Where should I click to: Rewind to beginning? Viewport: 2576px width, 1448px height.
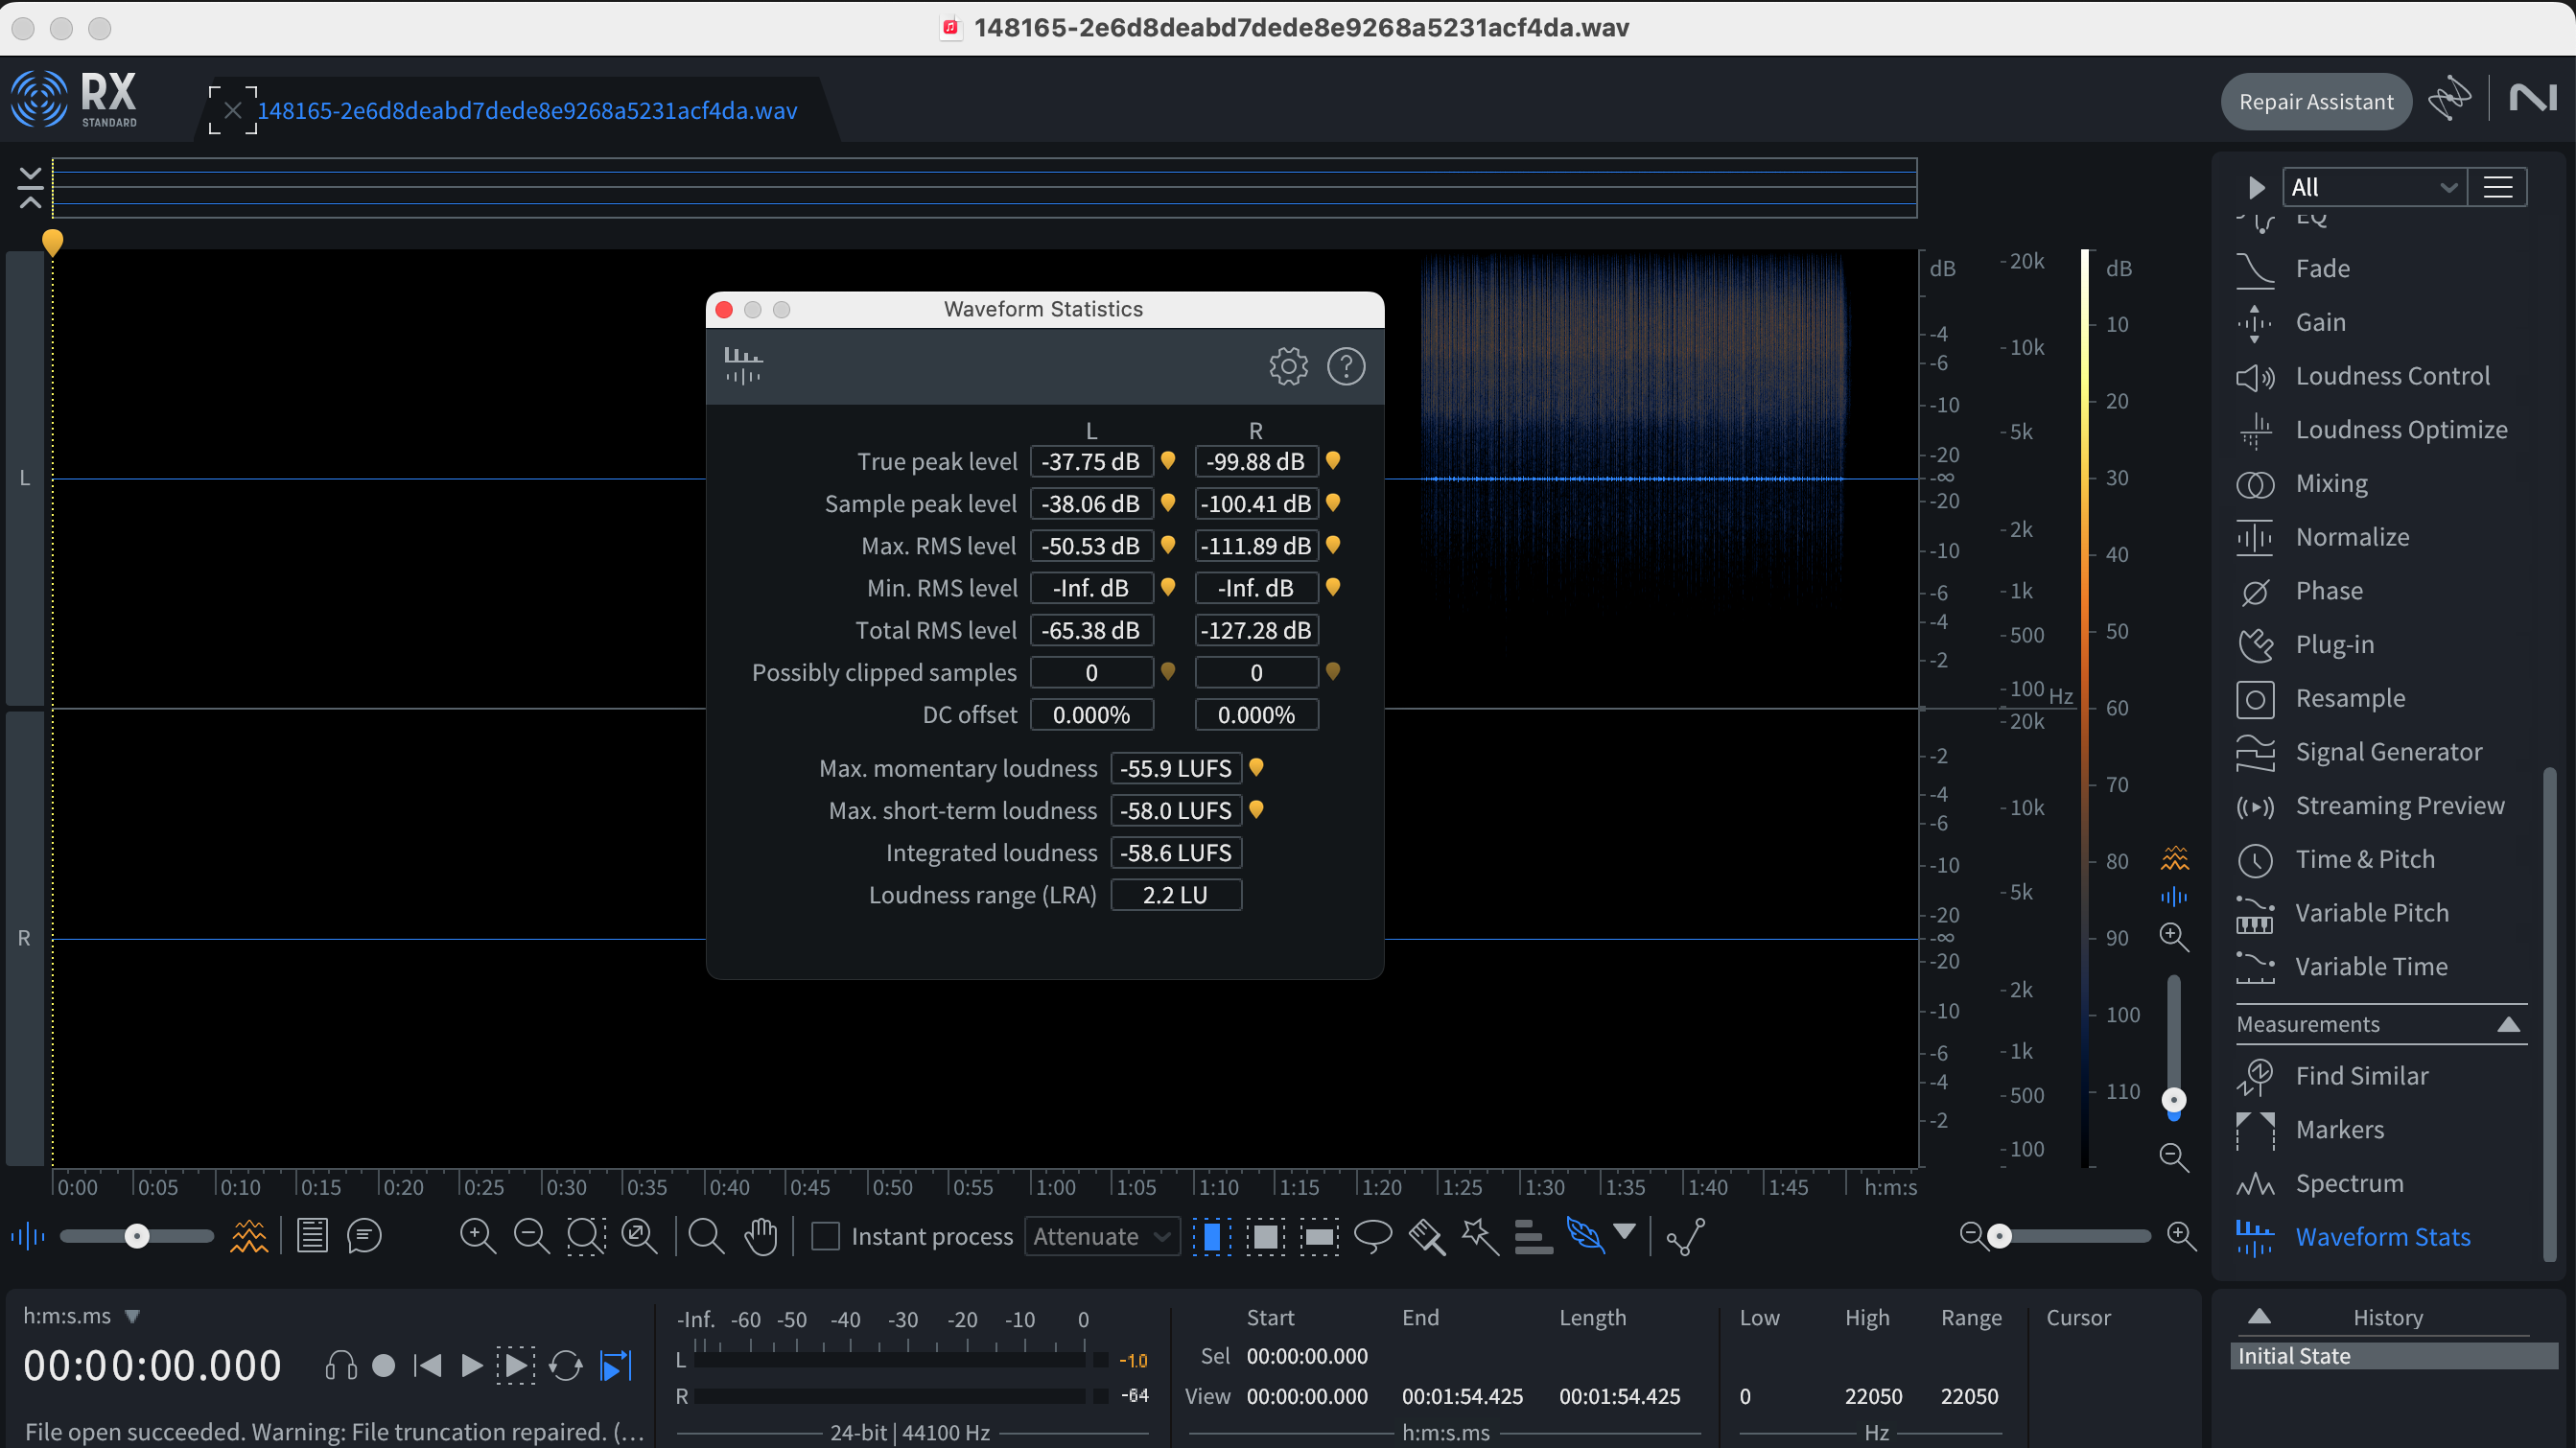click(x=428, y=1365)
